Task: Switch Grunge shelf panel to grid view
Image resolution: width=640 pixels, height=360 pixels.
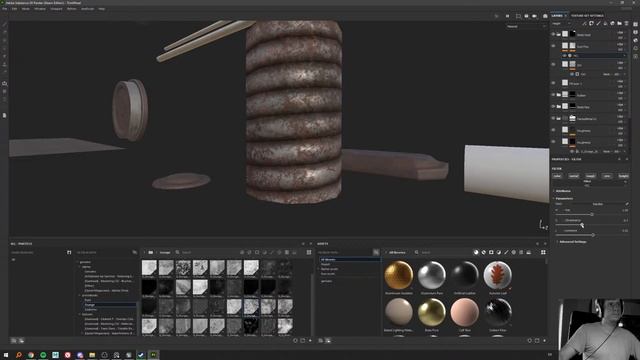Action: point(309,252)
